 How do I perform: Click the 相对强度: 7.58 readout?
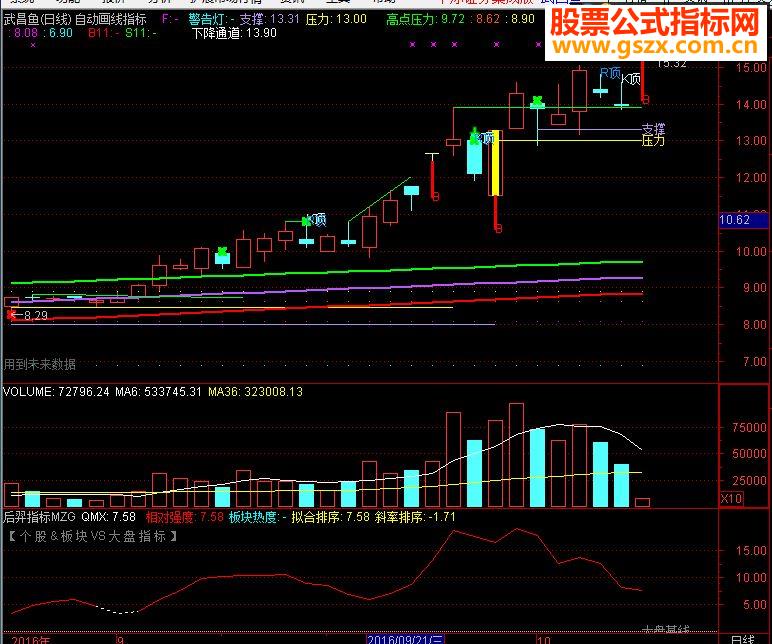pos(185,517)
